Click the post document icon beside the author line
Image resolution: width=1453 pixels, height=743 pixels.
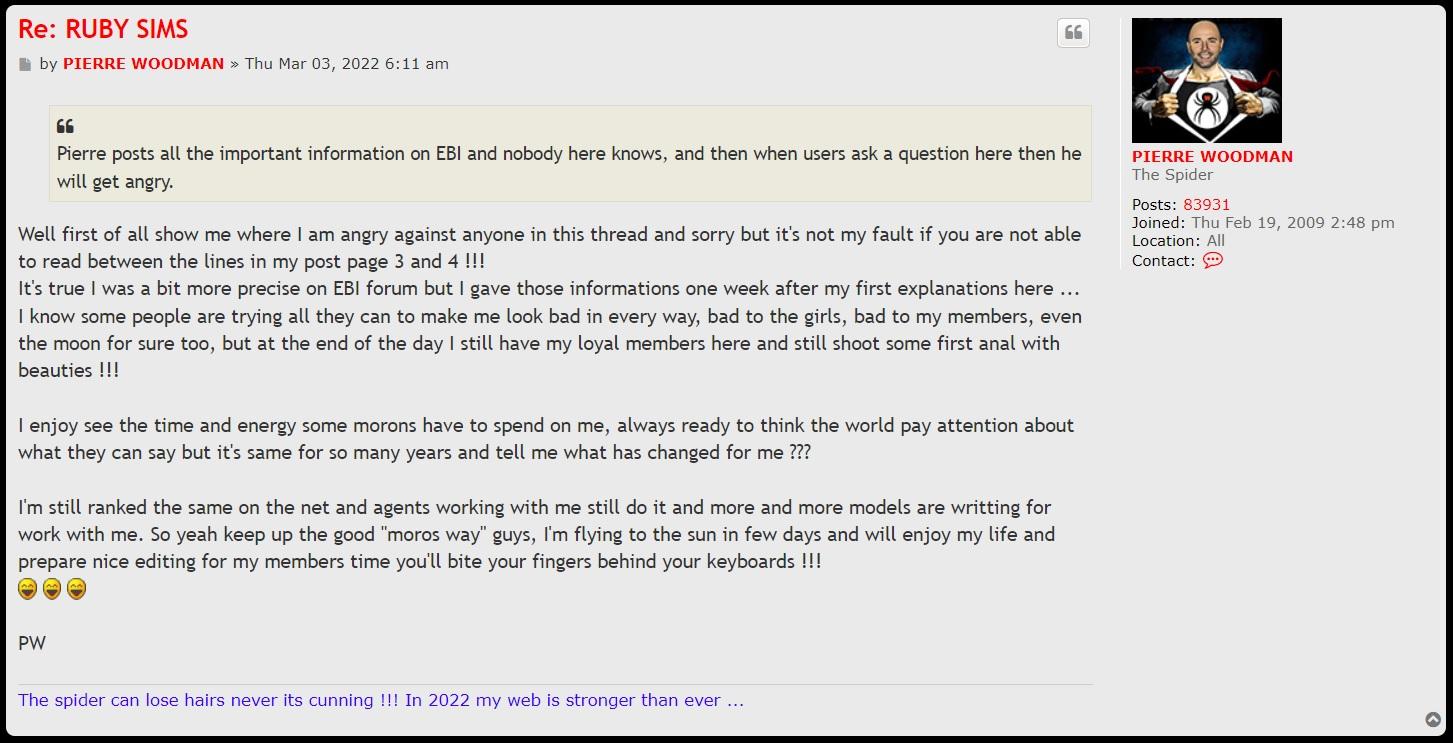pos(26,65)
